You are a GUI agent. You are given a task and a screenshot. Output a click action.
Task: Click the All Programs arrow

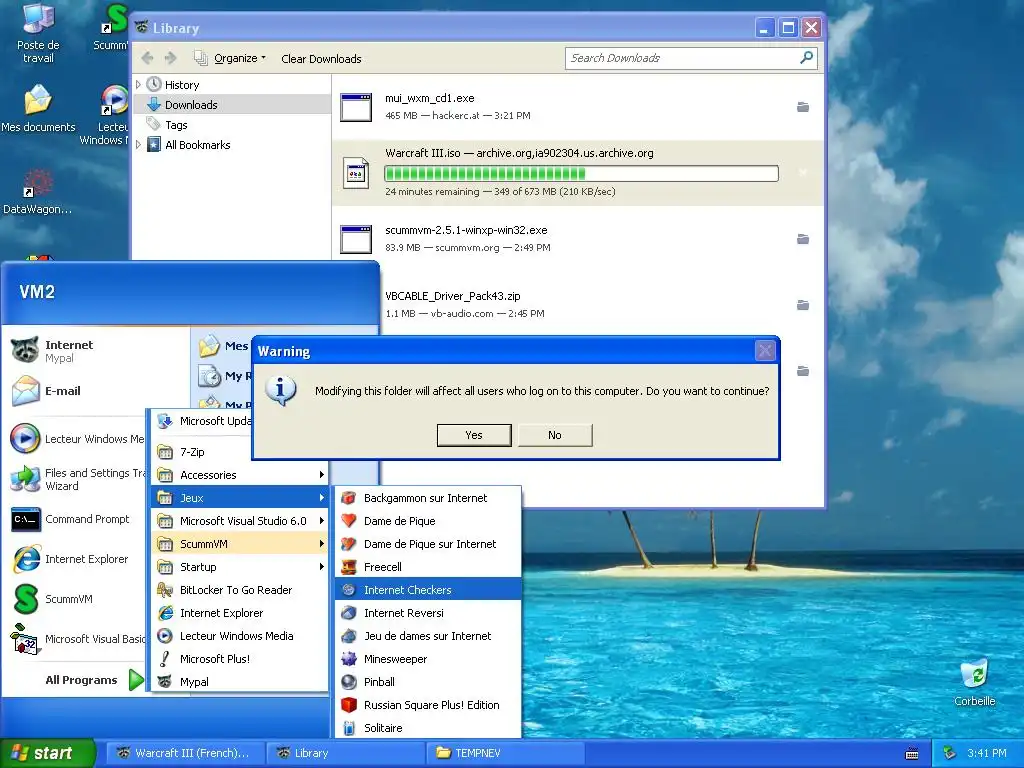coord(136,680)
